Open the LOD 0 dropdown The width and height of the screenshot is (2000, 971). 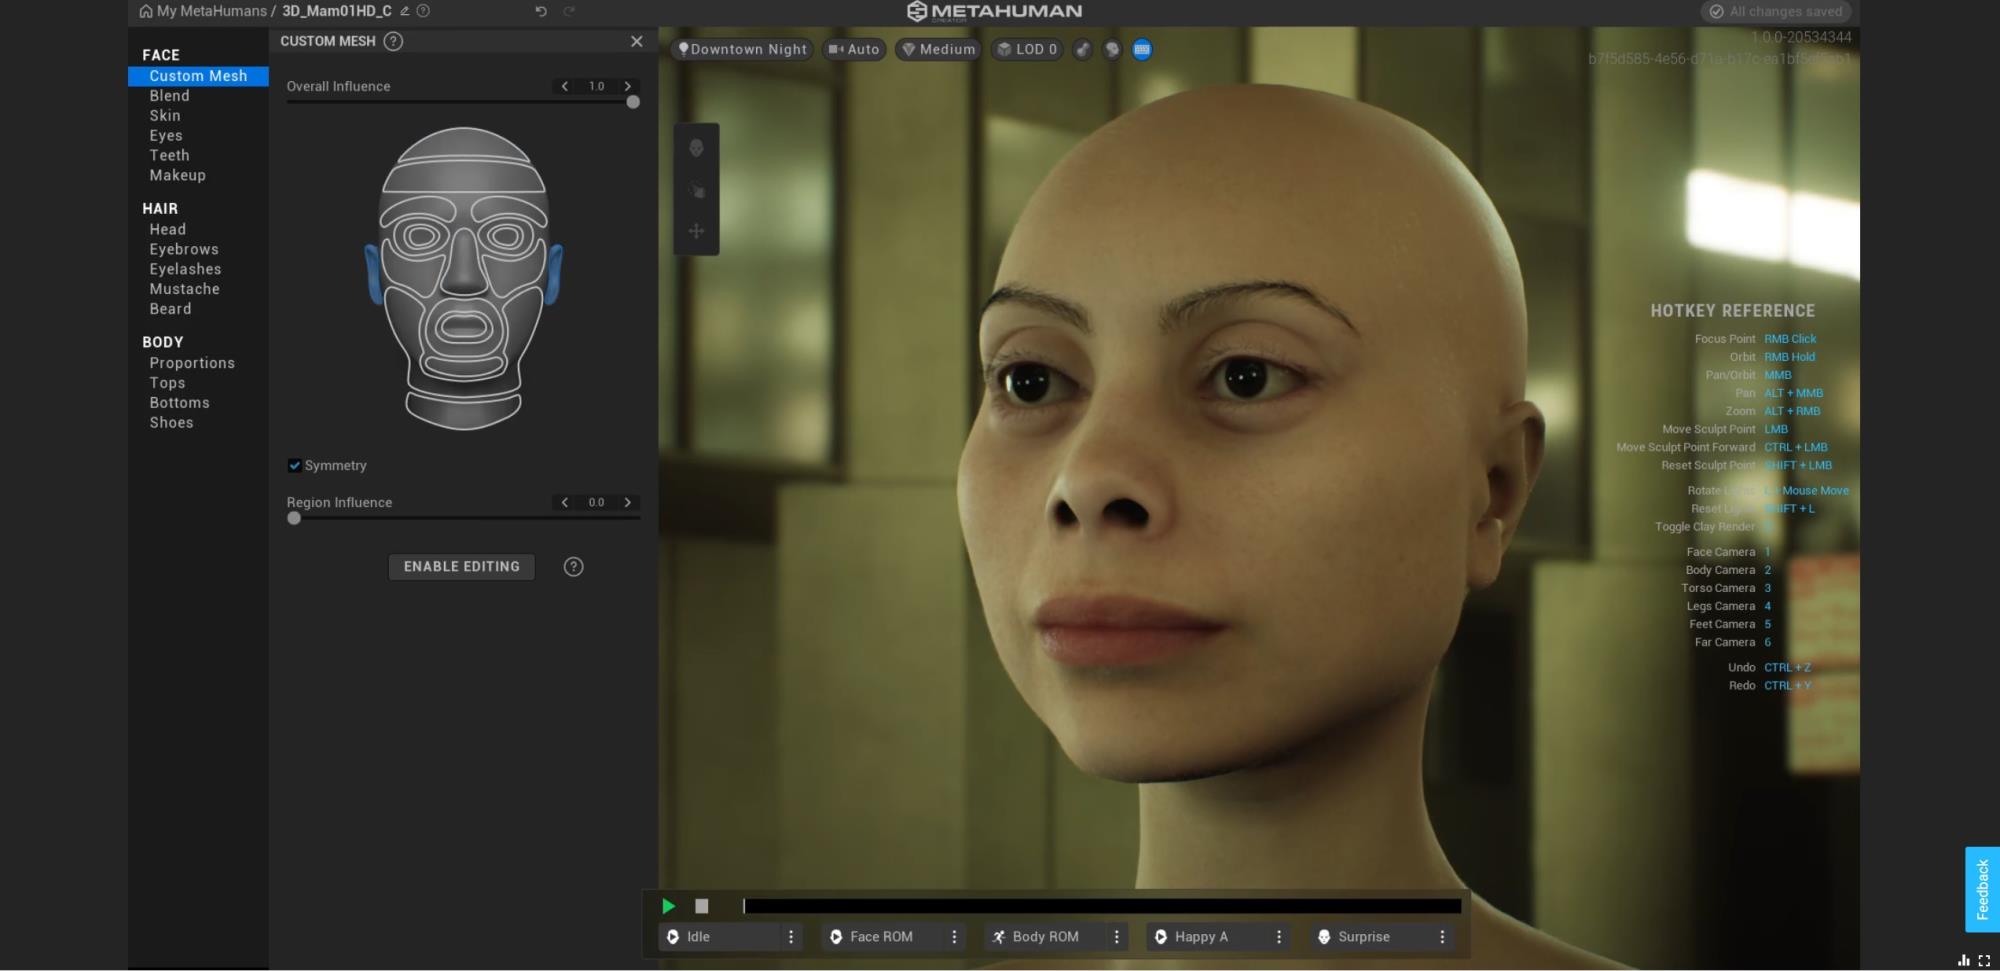[x=1027, y=49]
